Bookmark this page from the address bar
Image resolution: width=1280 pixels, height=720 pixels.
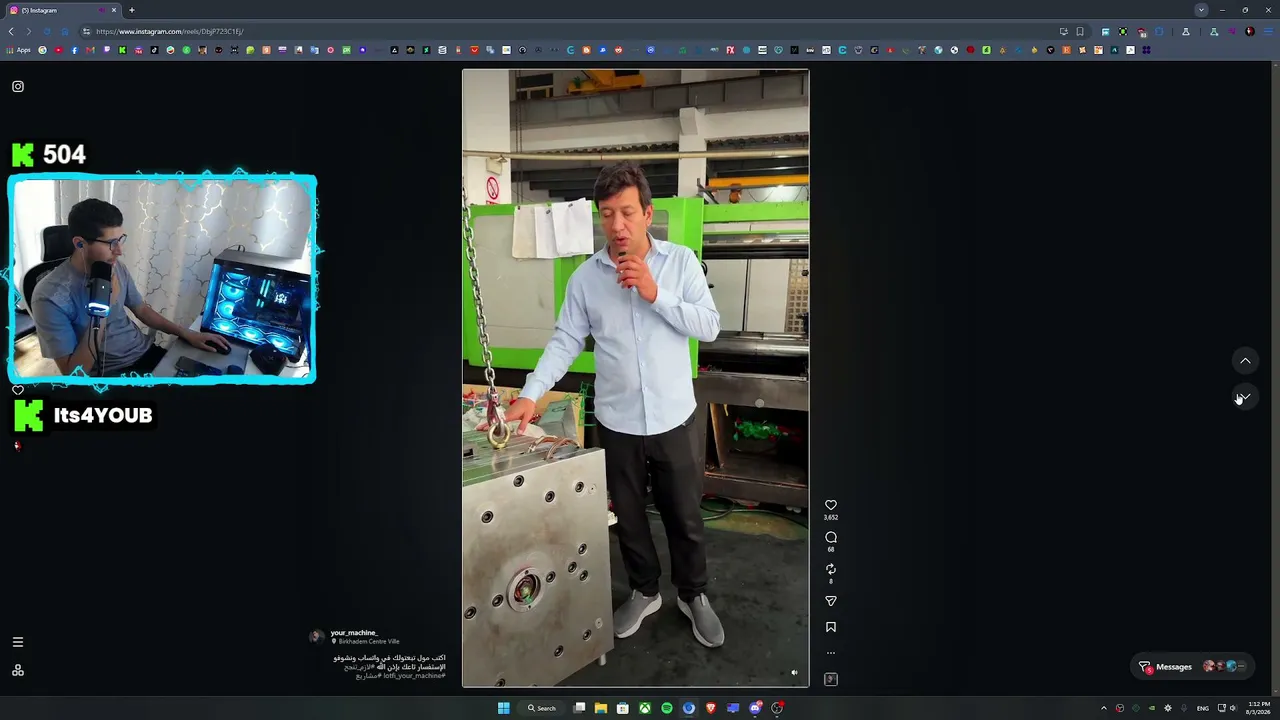click(x=1080, y=31)
